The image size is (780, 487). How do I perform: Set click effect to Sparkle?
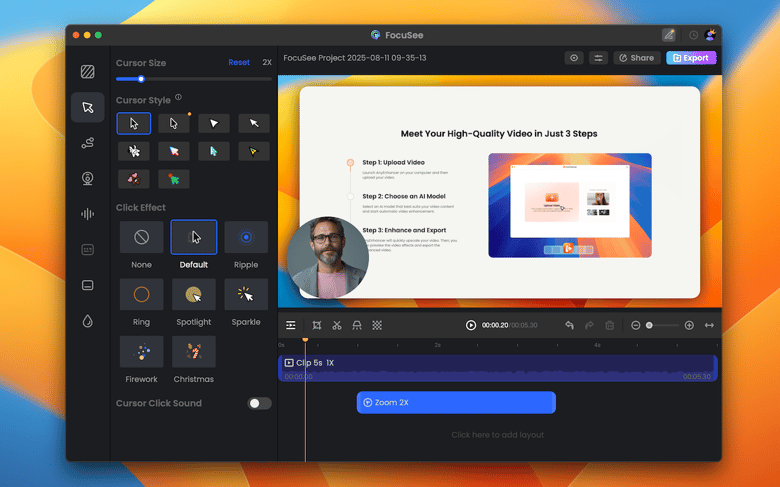tap(246, 294)
